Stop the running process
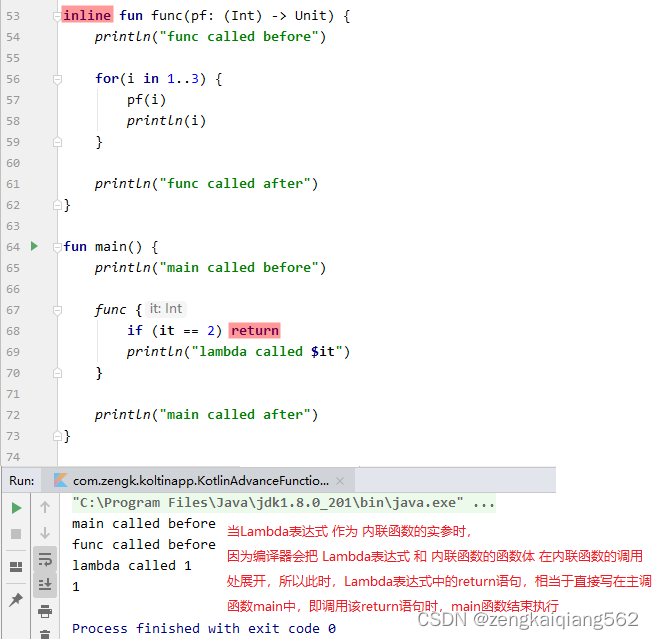 [16, 534]
